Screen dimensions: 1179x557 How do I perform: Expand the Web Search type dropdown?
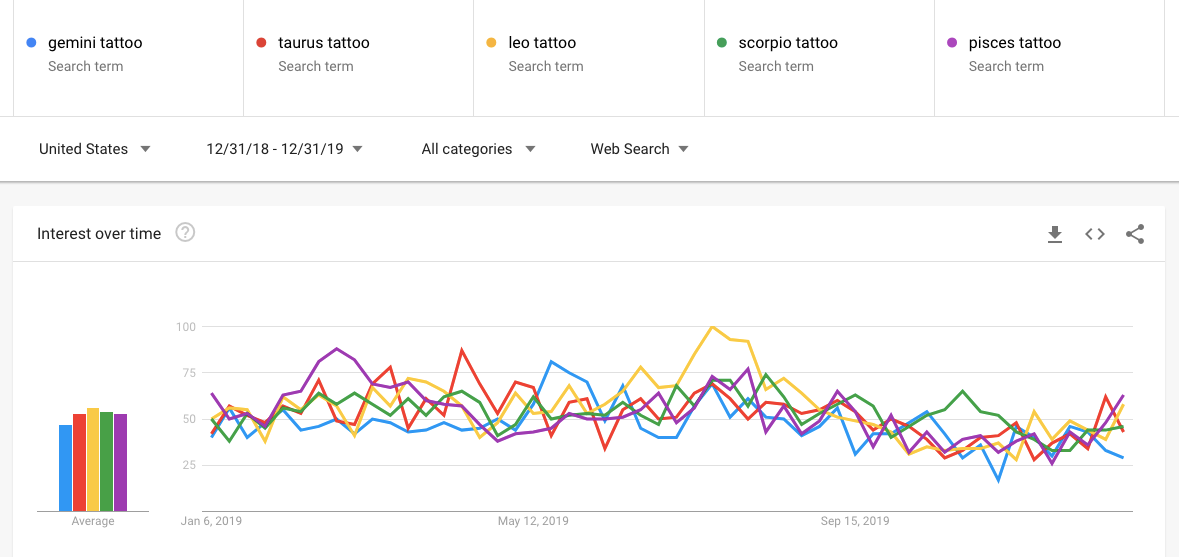point(639,149)
